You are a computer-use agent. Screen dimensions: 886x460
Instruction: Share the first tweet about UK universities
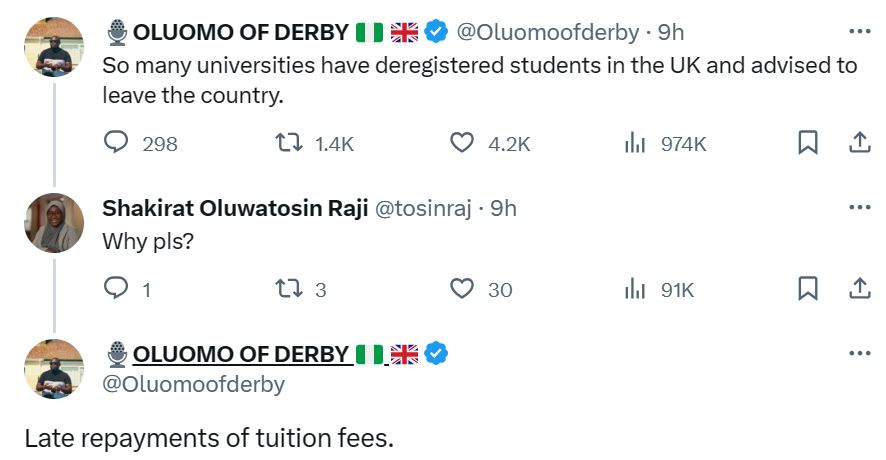click(859, 143)
